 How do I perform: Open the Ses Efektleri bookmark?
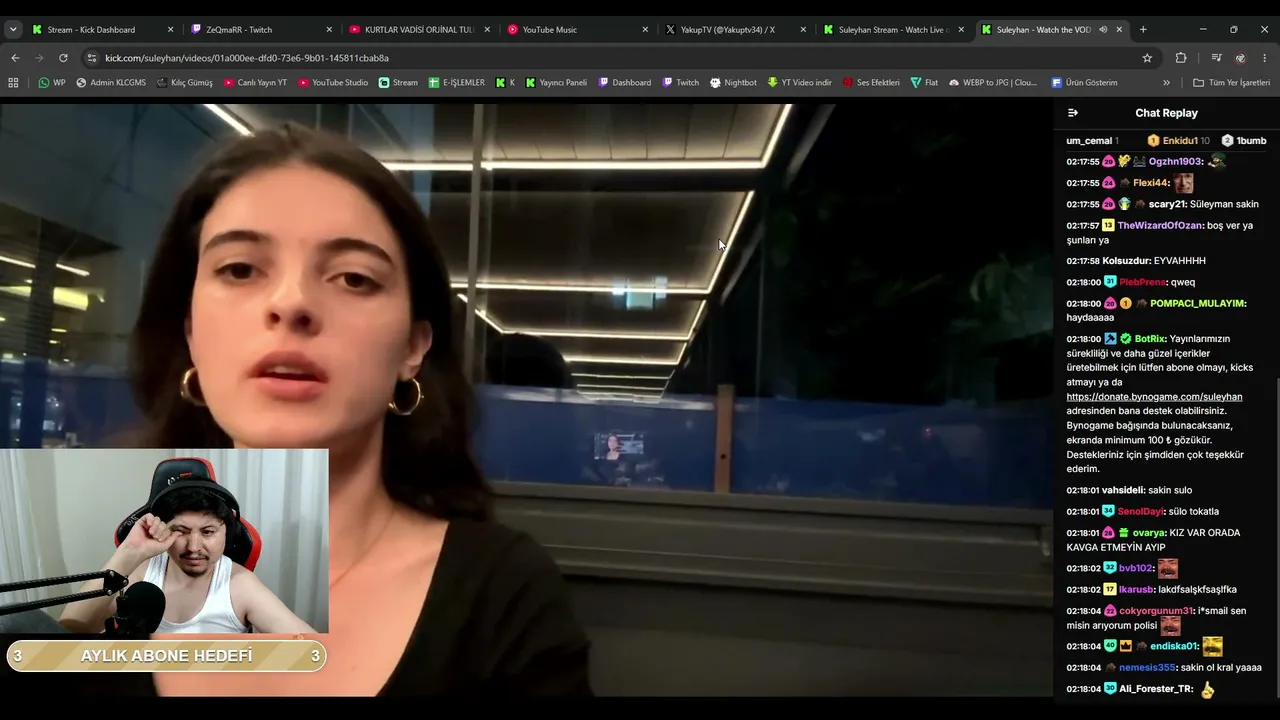(x=871, y=83)
